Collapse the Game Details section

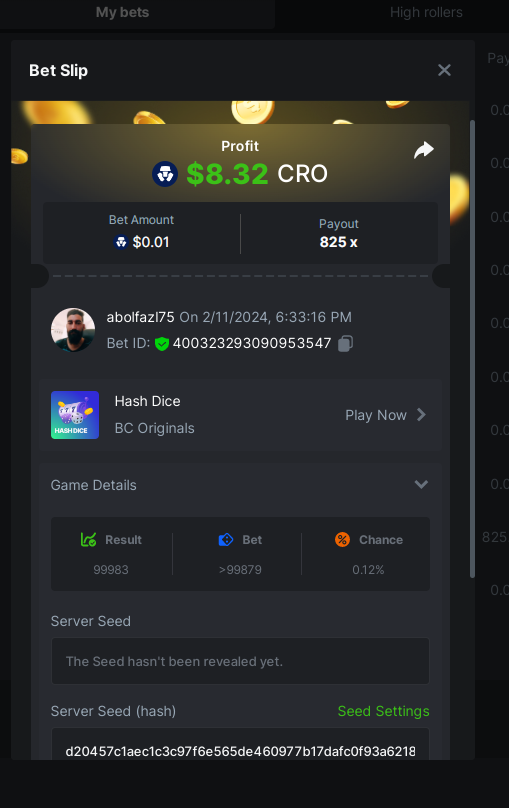coord(421,484)
